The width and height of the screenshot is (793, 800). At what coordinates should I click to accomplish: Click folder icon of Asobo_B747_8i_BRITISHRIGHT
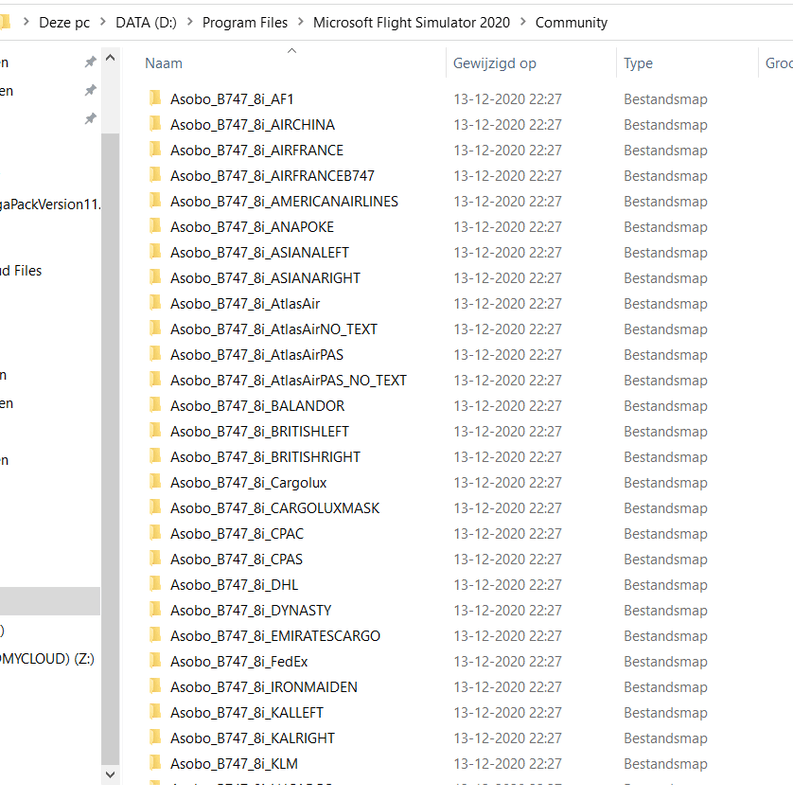click(x=155, y=456)
